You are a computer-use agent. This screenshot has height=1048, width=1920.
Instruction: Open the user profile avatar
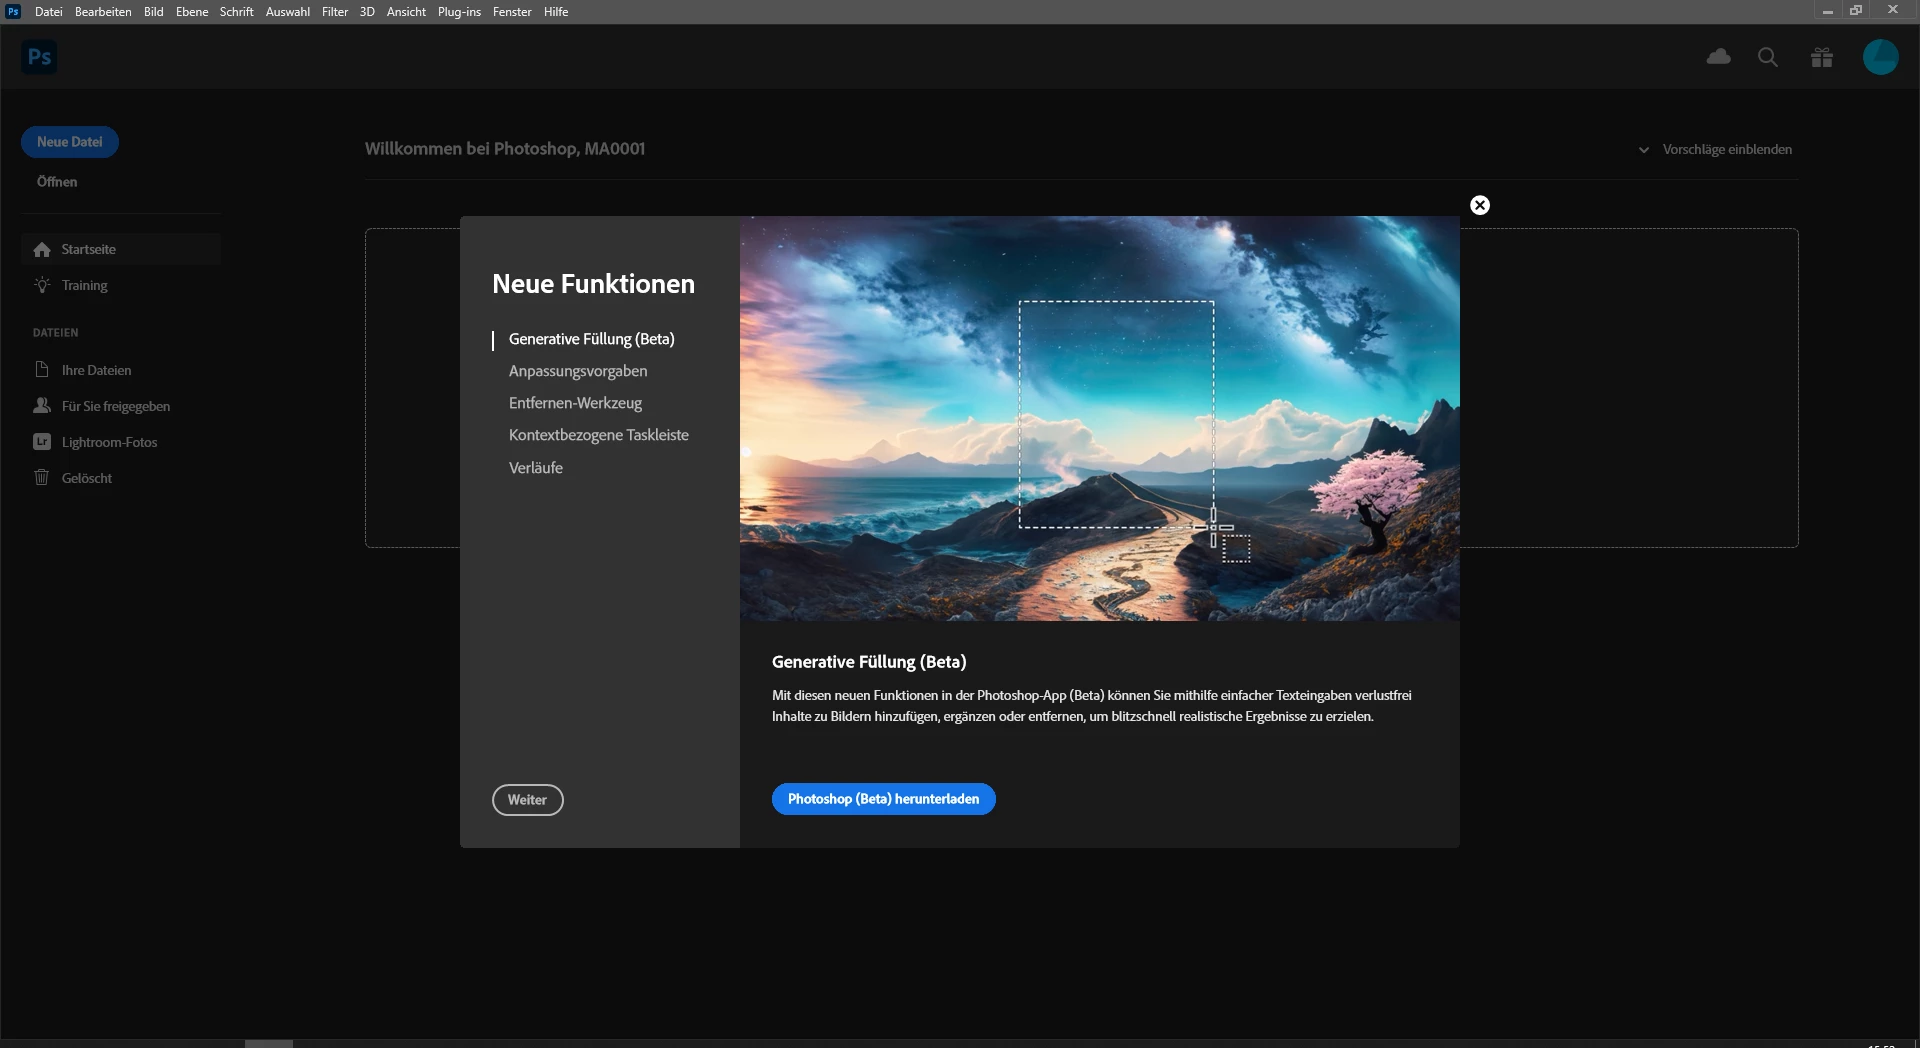[1880, 57]
